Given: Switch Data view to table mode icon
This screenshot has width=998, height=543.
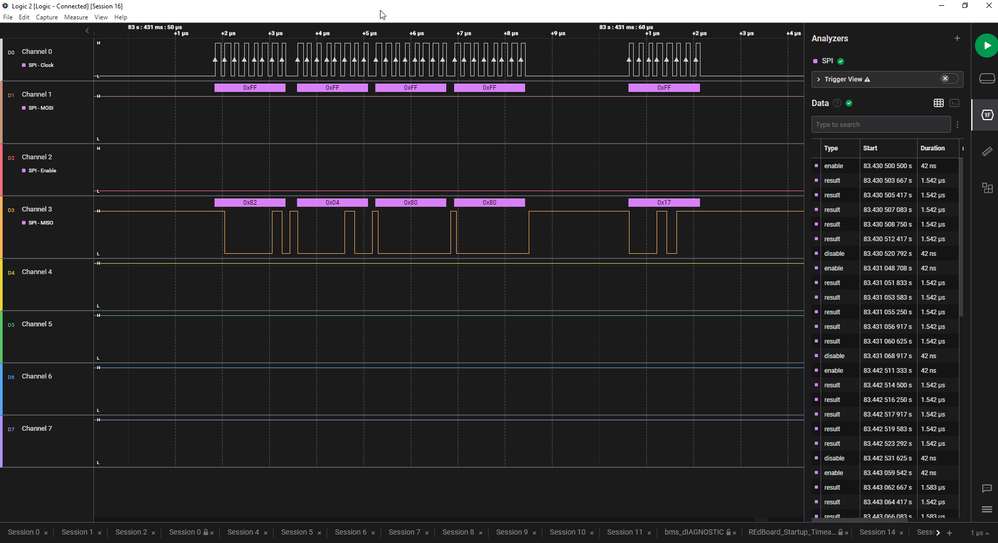Looking at the screenshot, I should point(938,103).
